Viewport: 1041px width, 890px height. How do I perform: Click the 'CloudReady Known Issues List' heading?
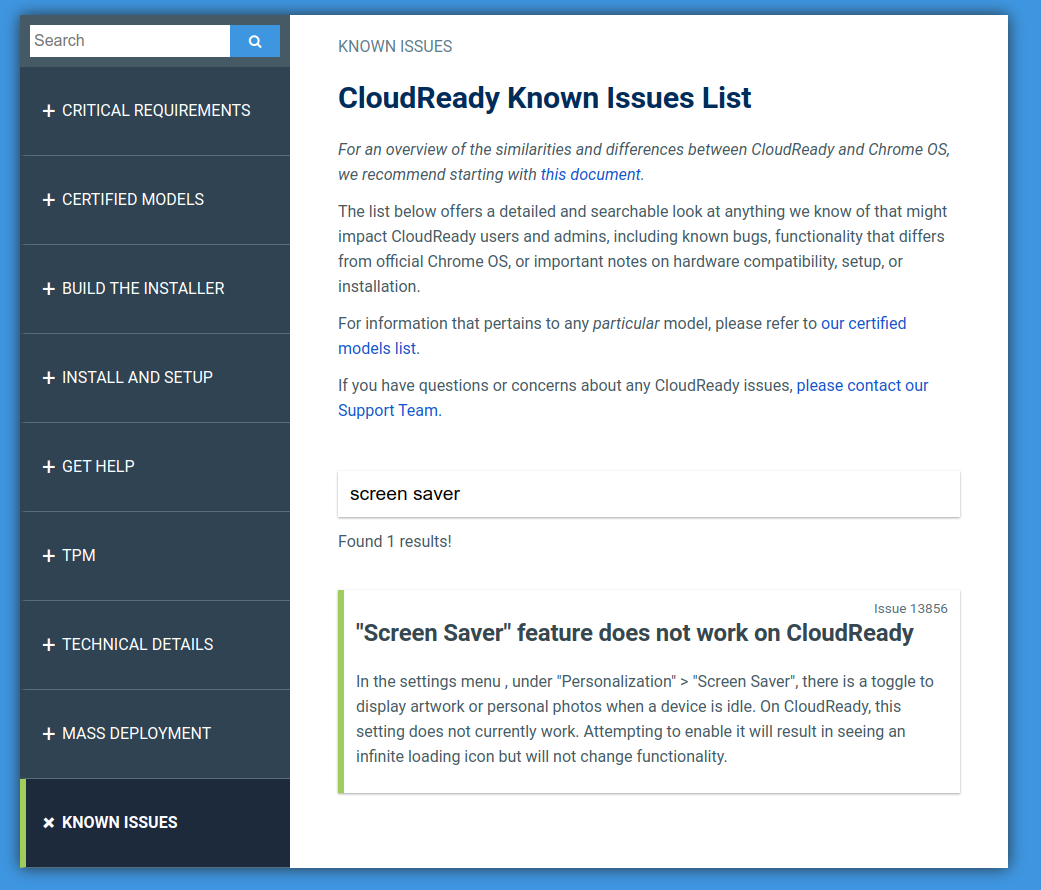click(x=544, y=98)
